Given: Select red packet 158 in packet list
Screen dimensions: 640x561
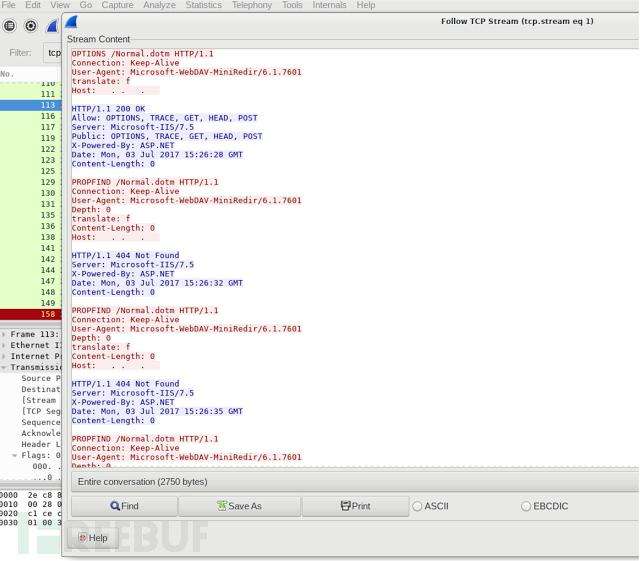Looking at the screenshot, I should (x=31, y=314).
